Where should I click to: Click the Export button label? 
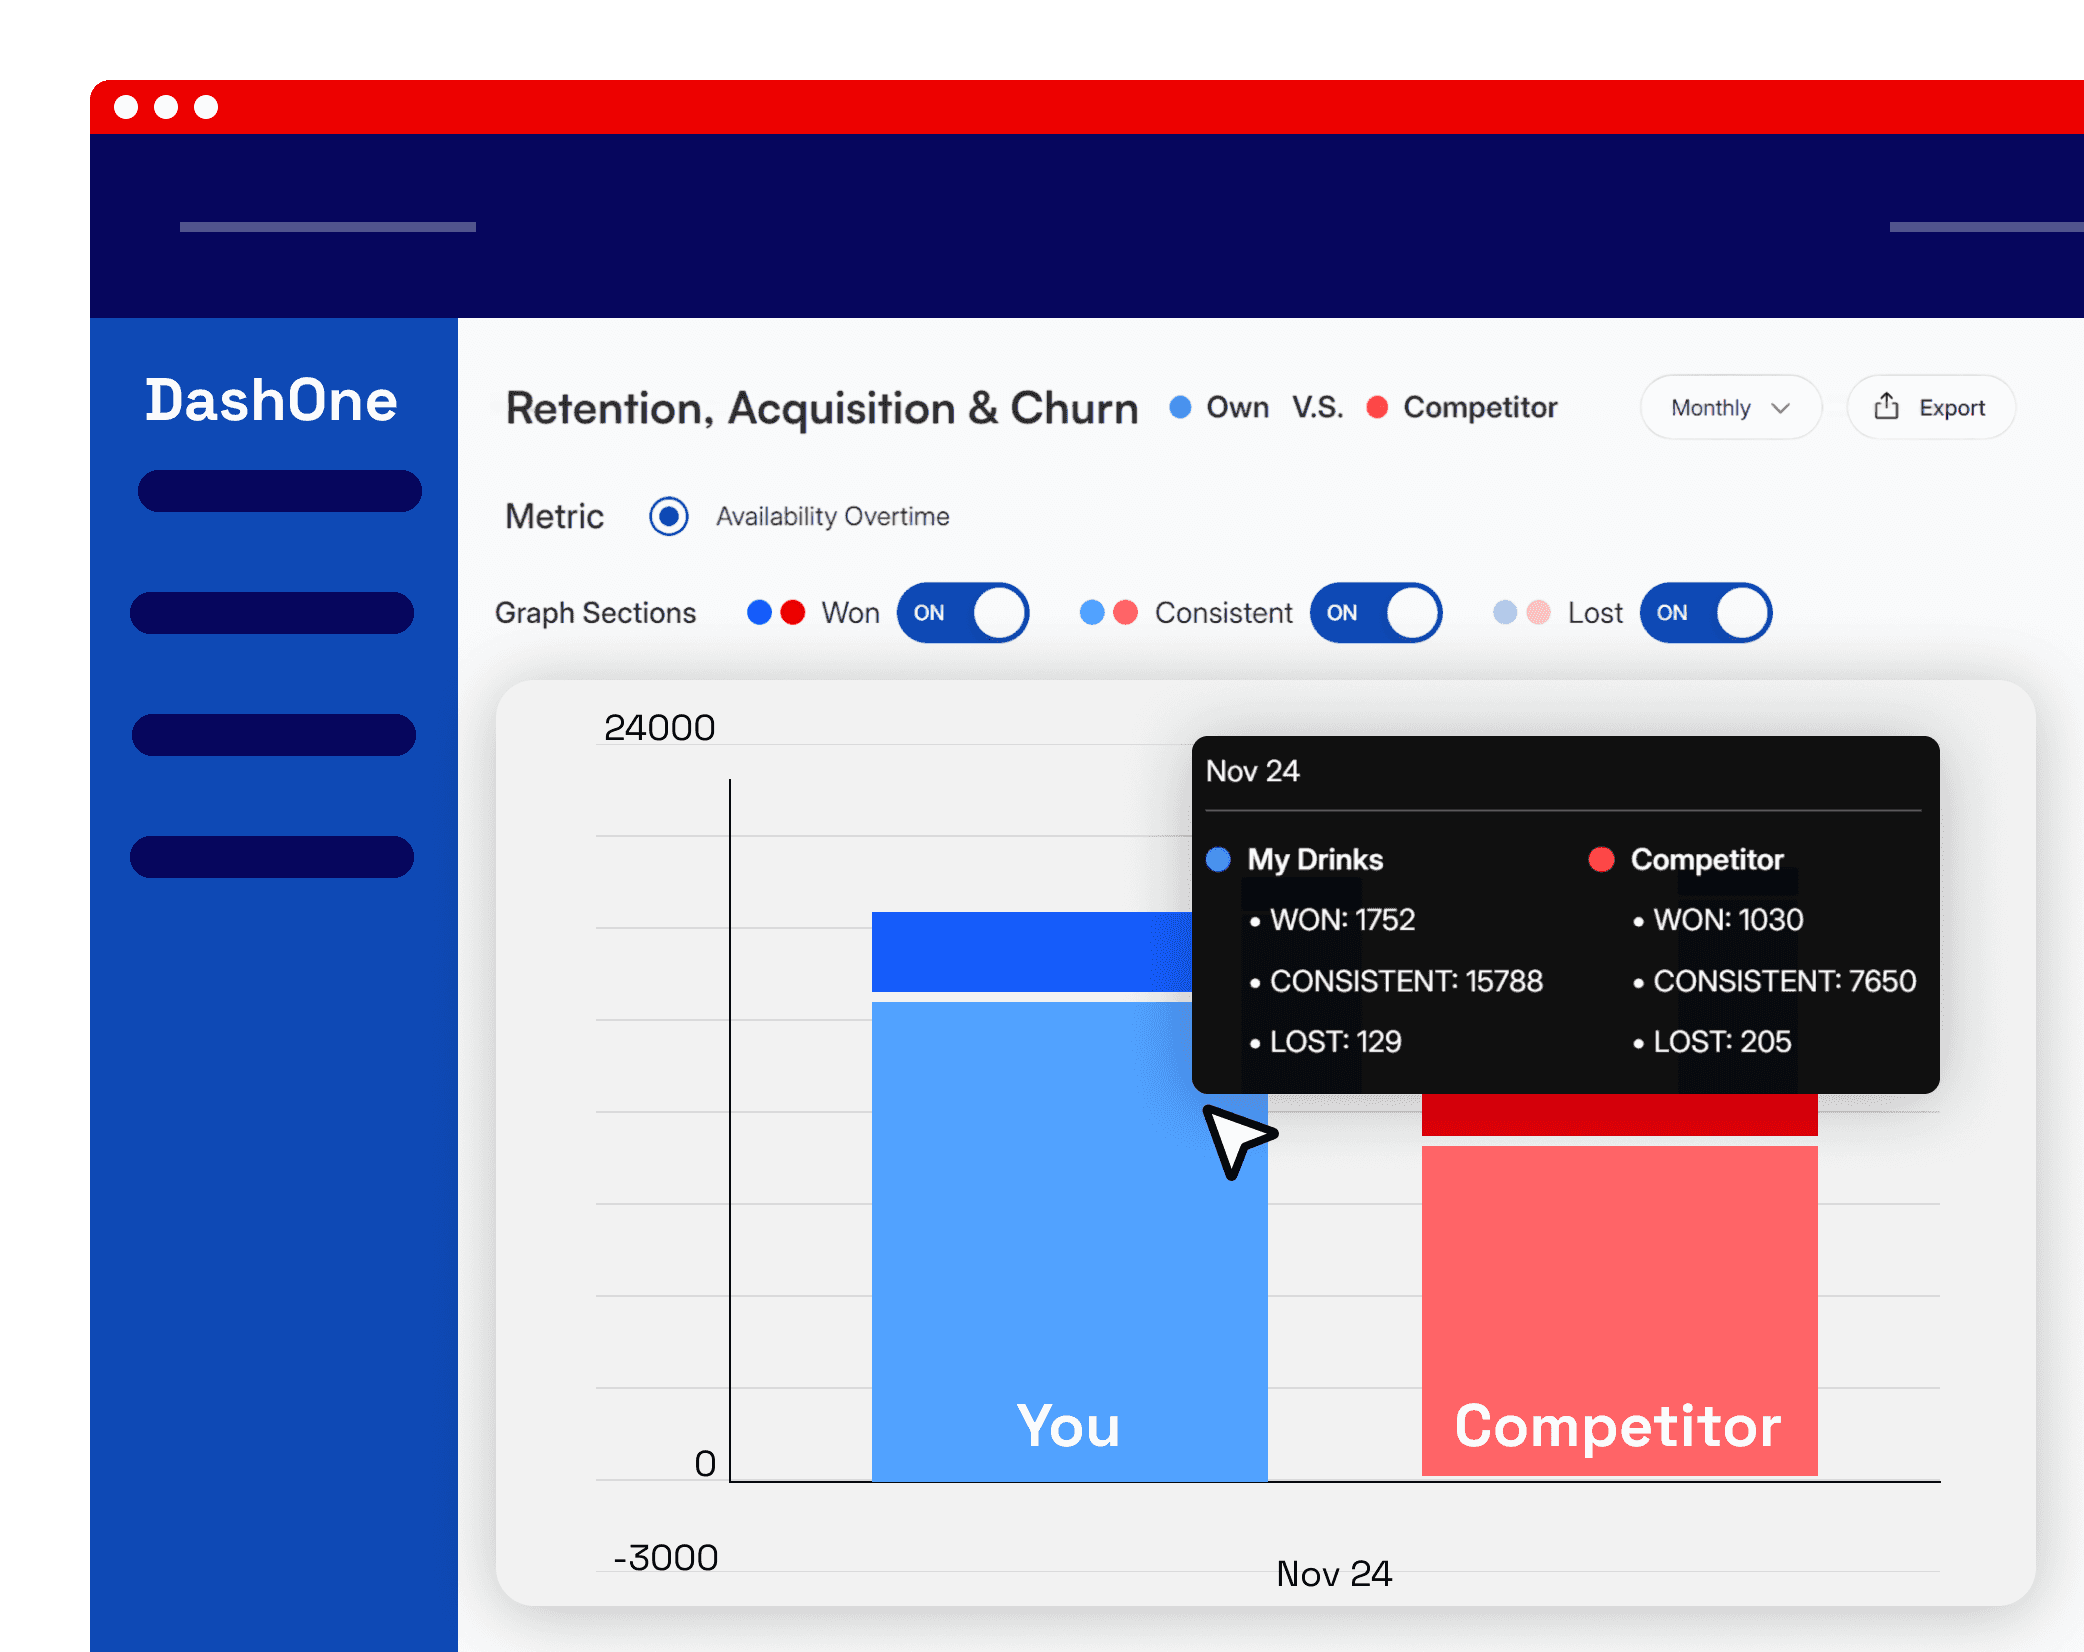click(1951, 408)
